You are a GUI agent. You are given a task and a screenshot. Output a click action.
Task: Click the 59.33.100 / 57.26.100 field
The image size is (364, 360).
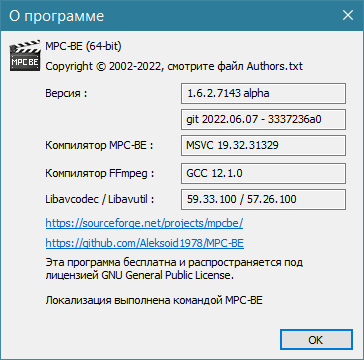(263, 199)
